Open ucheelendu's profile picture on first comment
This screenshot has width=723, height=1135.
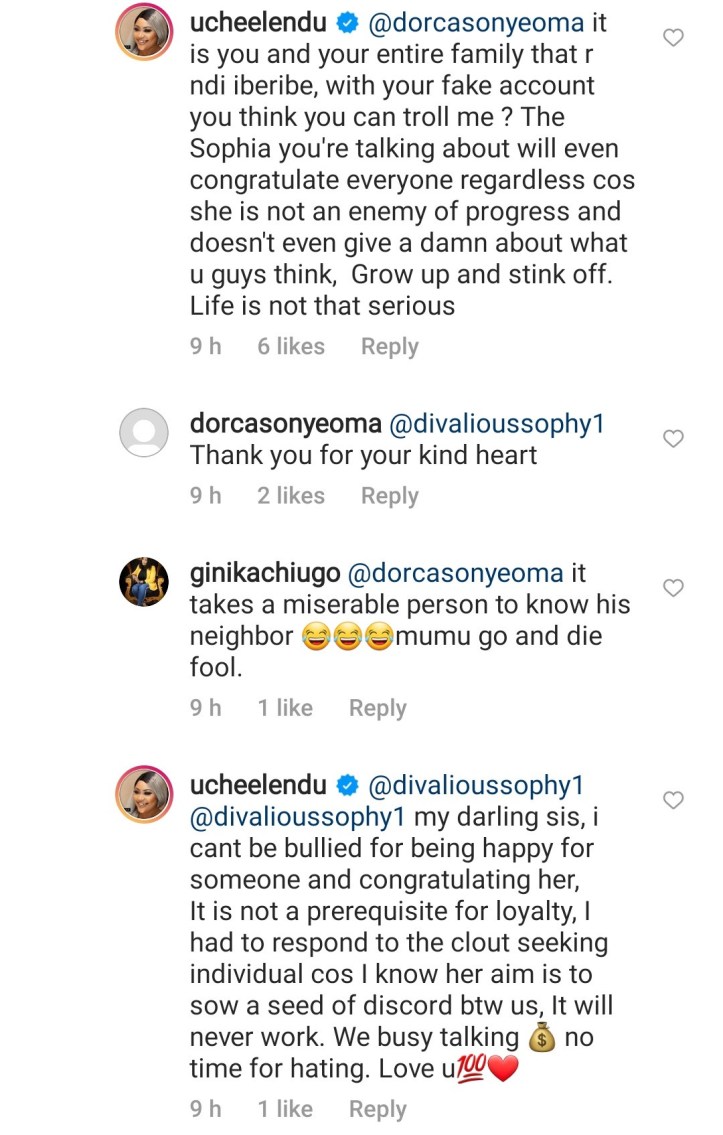tap(143, 39)
